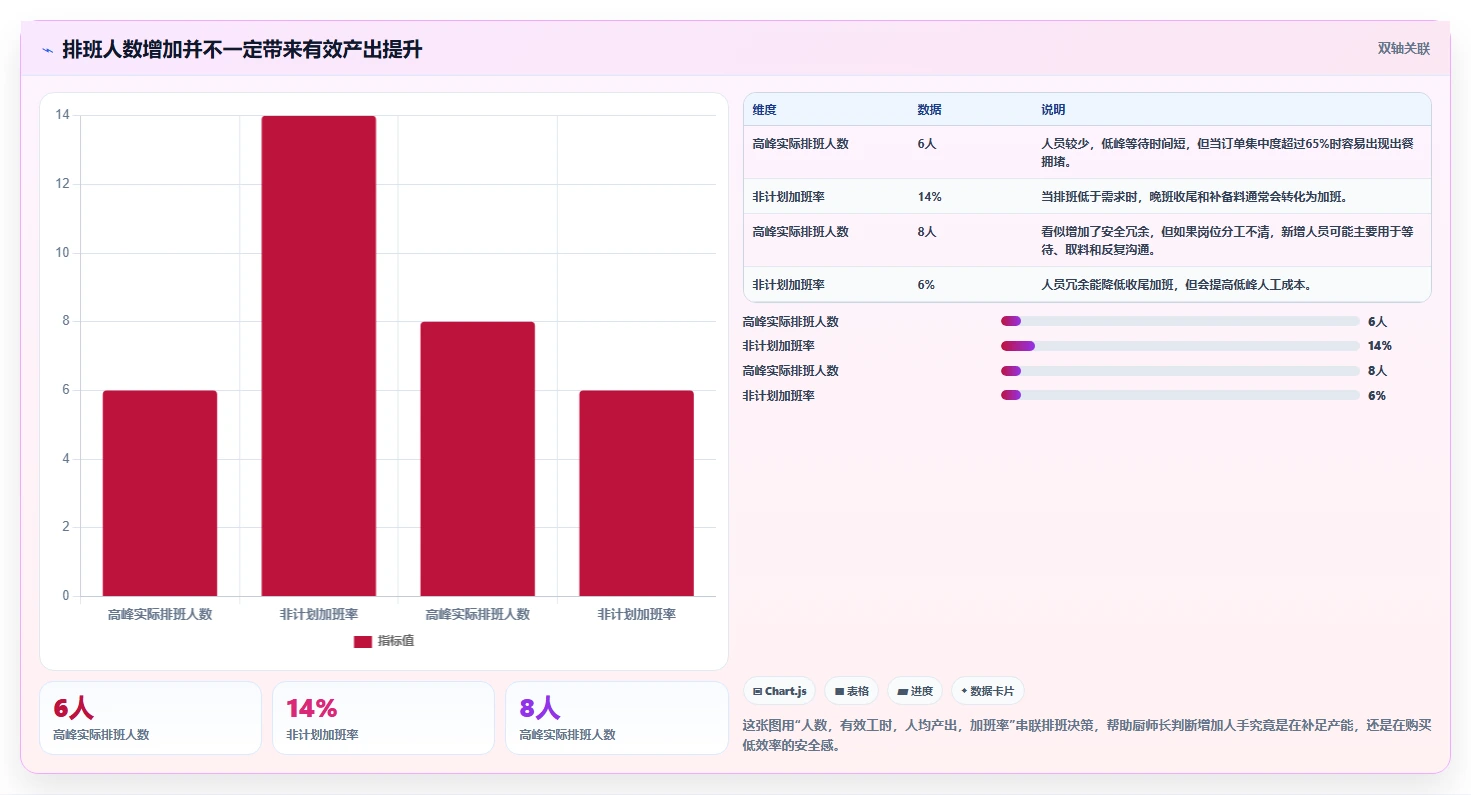Click the chart bar reaching value 8
This screenshot has height=795, width=1471.
[477, 459]
